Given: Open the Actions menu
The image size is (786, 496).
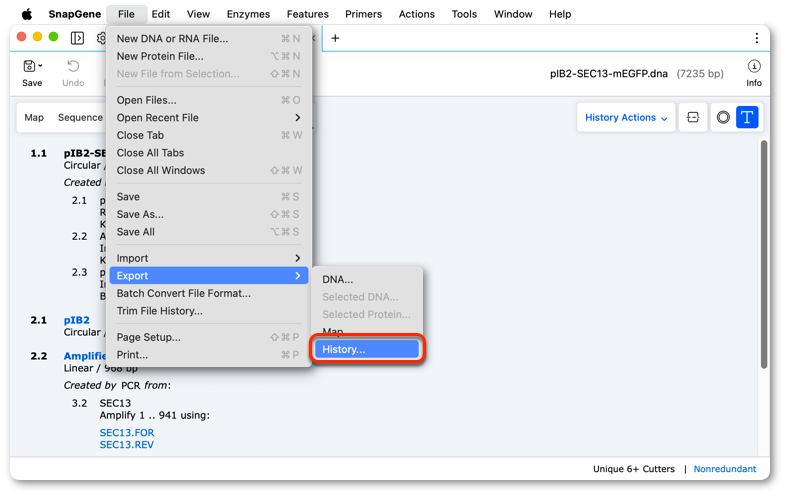Looking at the screenshot, I should [x=417, y=14].
